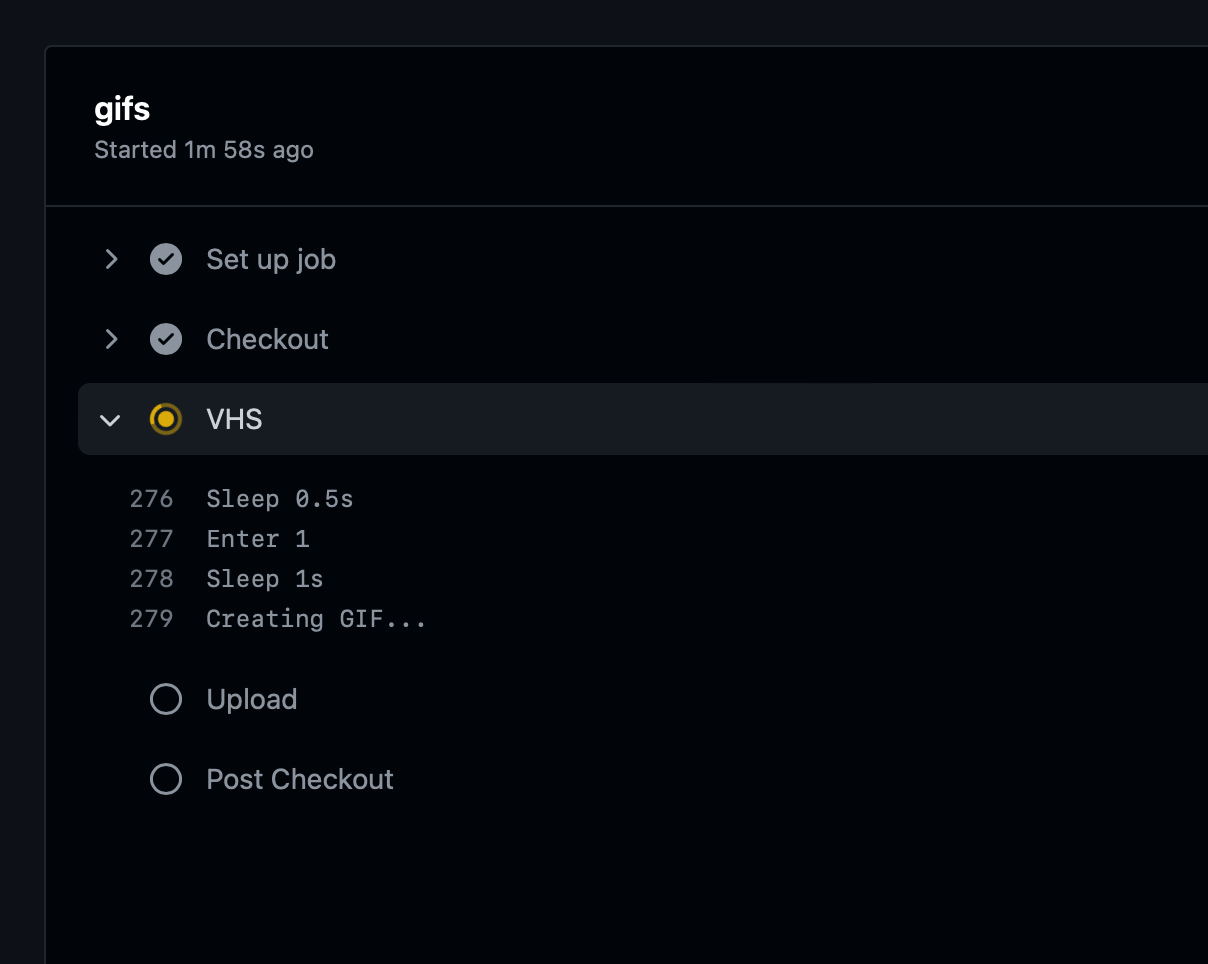Screen dimensions: 1208x964
Task: Open the Upload step row
Action: (252, 699)
